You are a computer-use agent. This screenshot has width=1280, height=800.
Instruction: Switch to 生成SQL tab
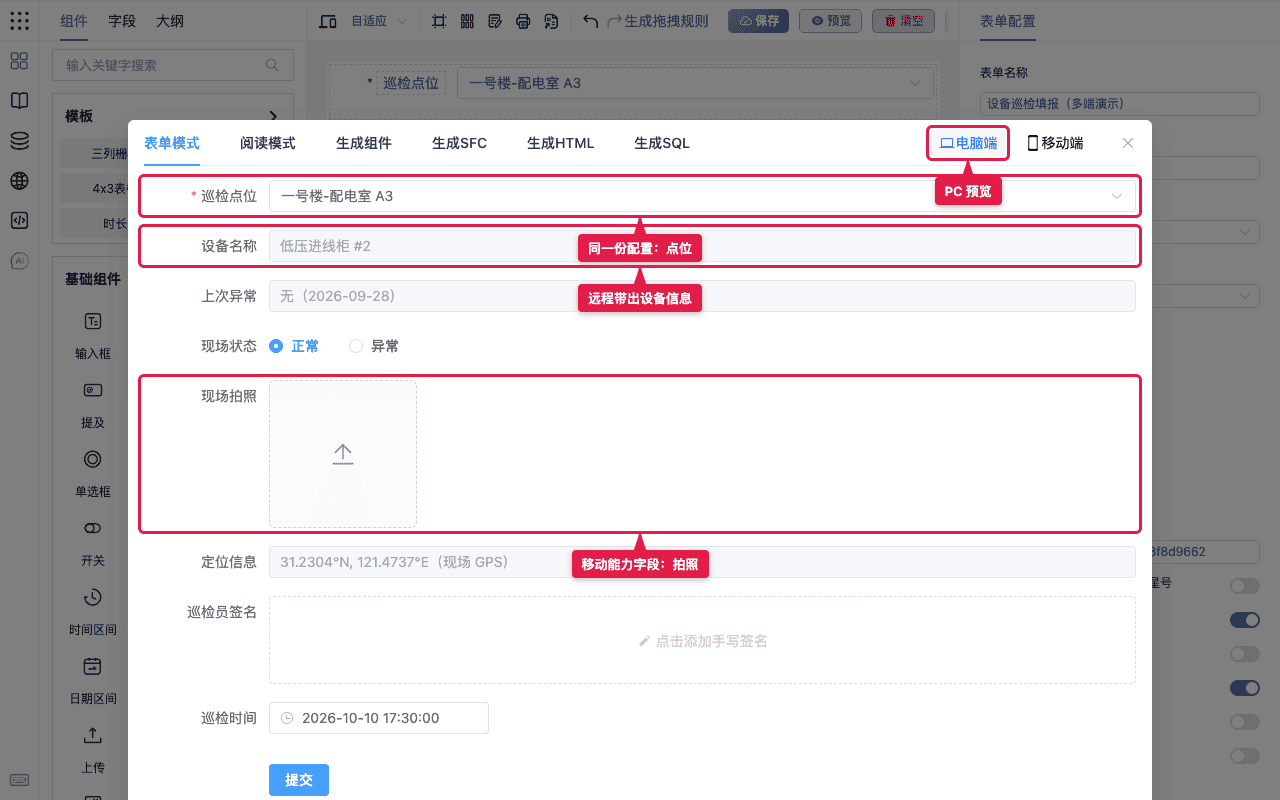[x=662, y=143]
